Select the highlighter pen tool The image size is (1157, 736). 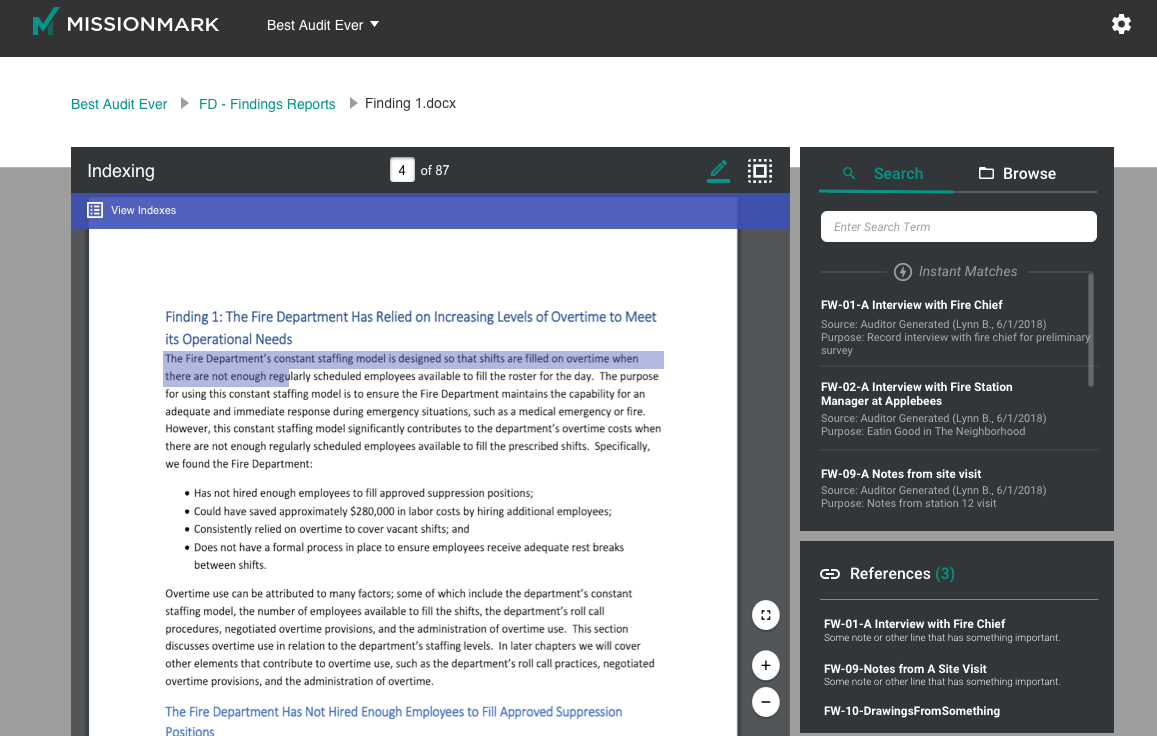[719, 171]
